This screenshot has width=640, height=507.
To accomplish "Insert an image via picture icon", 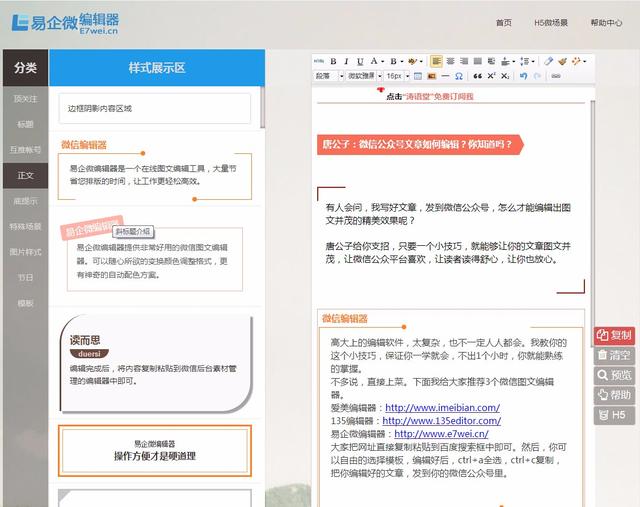I will click(432, 76).
